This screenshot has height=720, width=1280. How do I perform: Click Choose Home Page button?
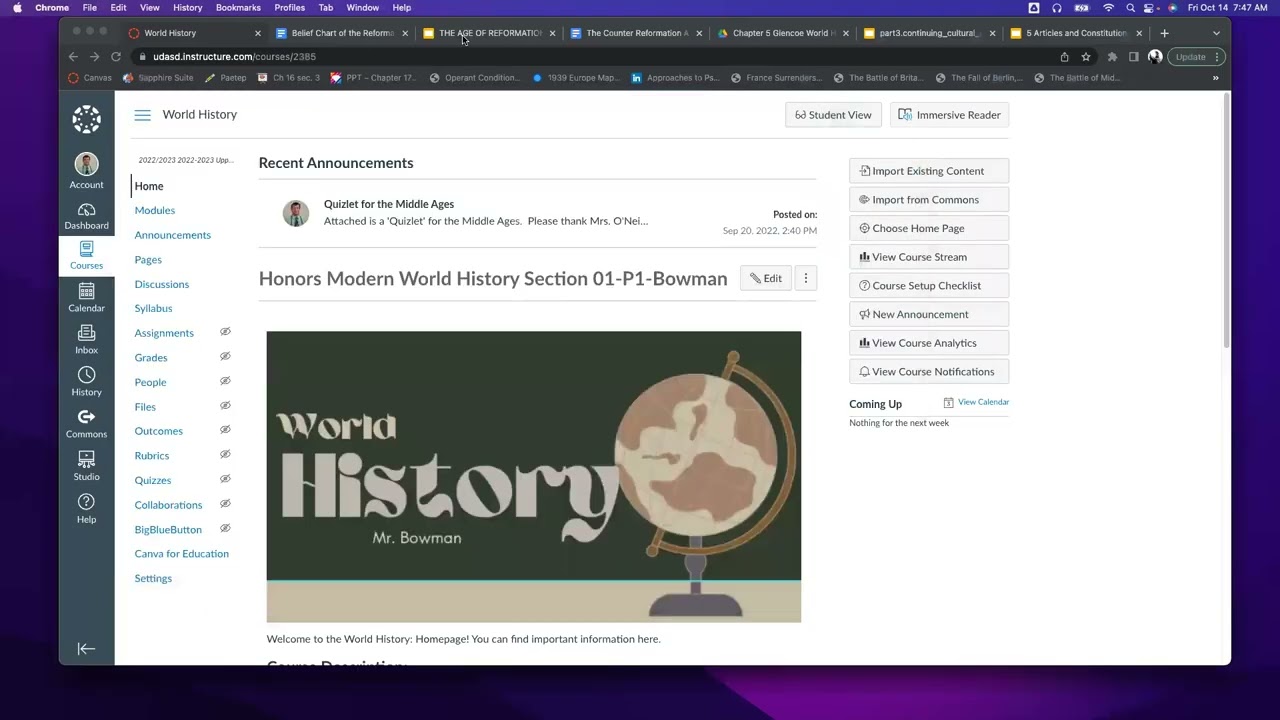tap(929, 228)
